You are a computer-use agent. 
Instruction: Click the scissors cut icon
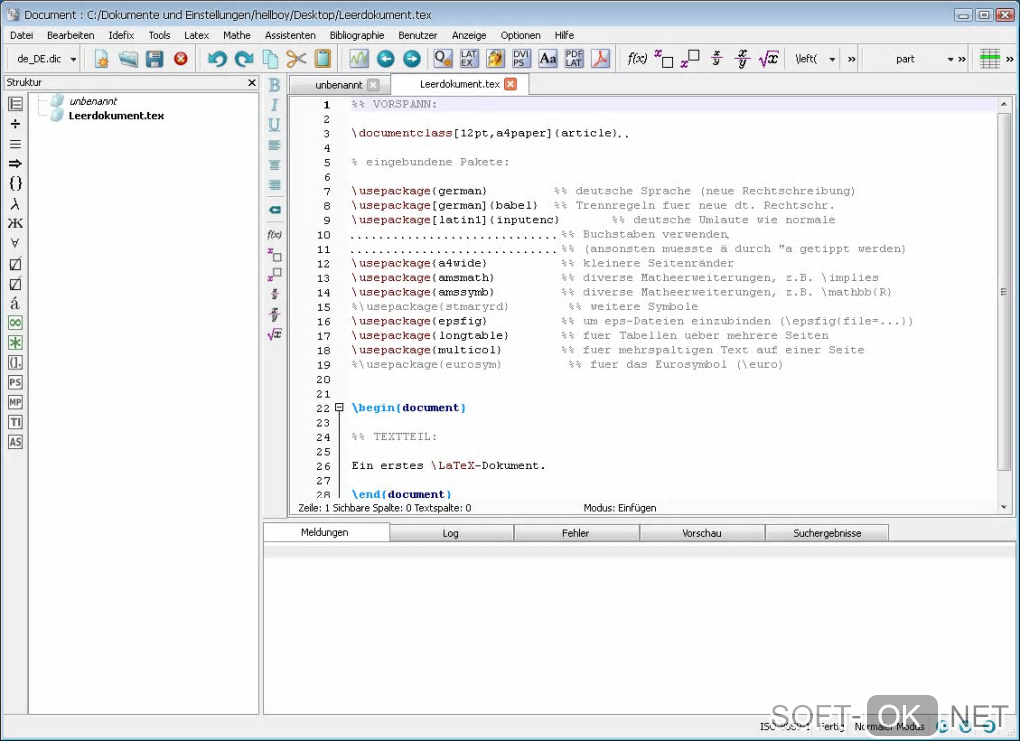(x=296, y=59)
